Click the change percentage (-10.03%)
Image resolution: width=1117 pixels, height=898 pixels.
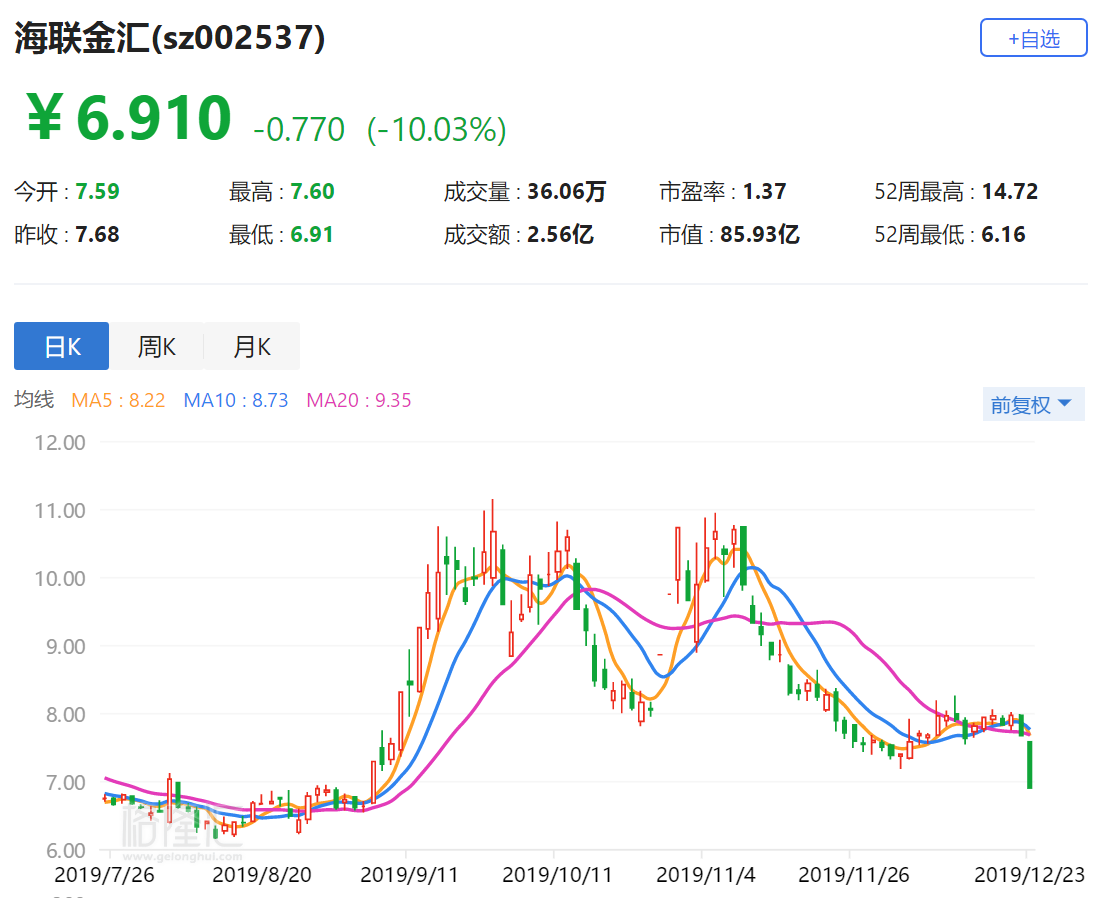point(437,130)
